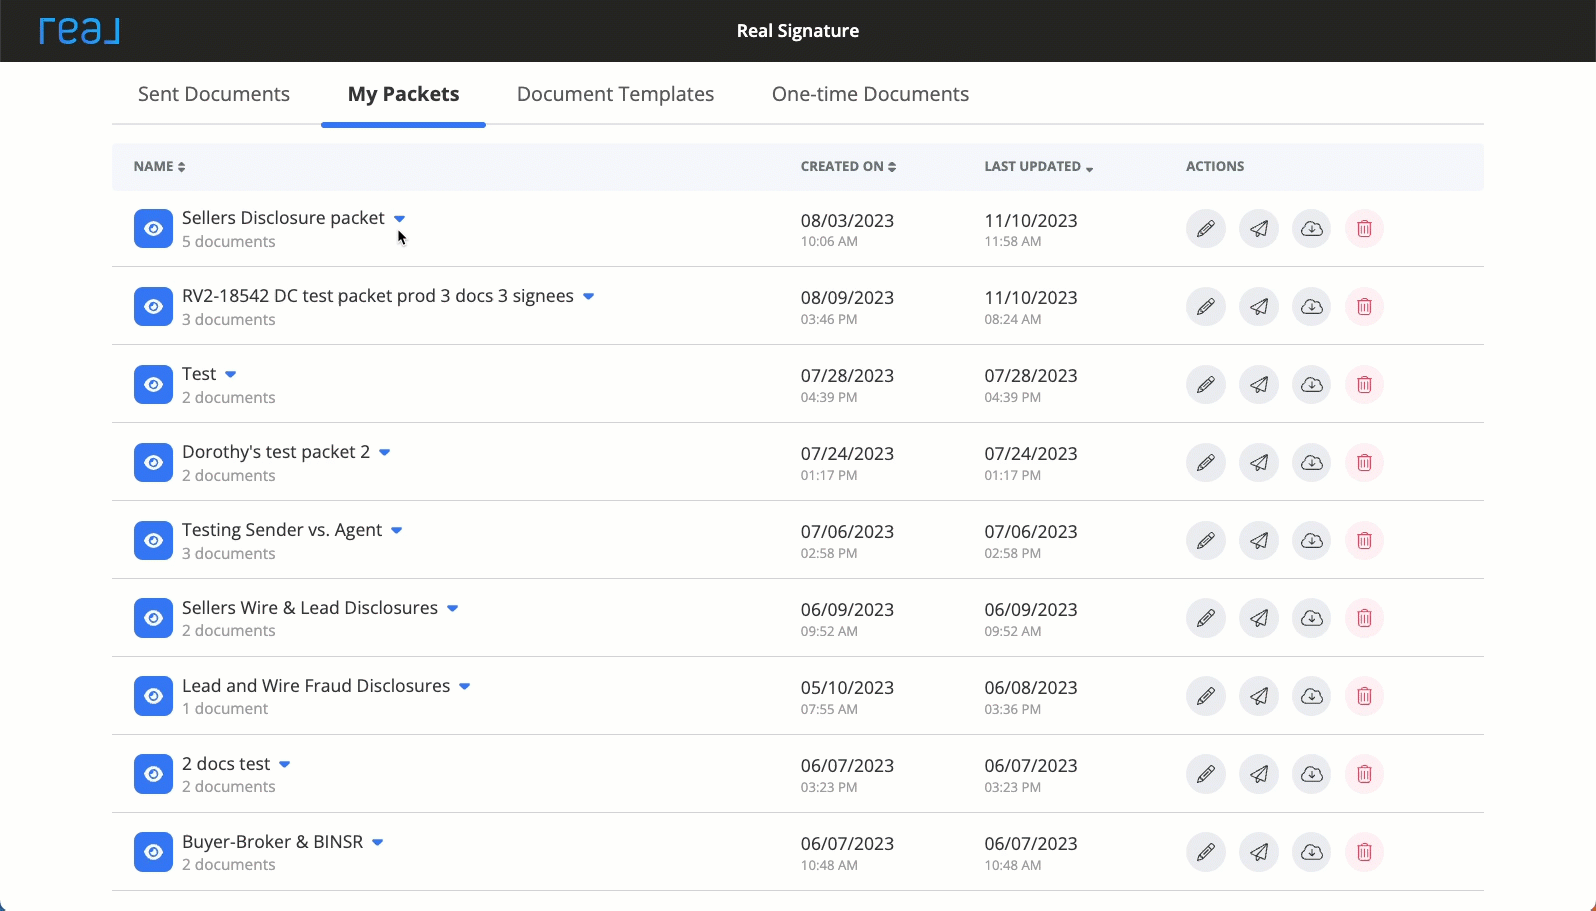The height and width of the screenshot is (911, 1596).
Task: Edit the Testing Sender vs. Agent packet
Action: coord(1206,541)
